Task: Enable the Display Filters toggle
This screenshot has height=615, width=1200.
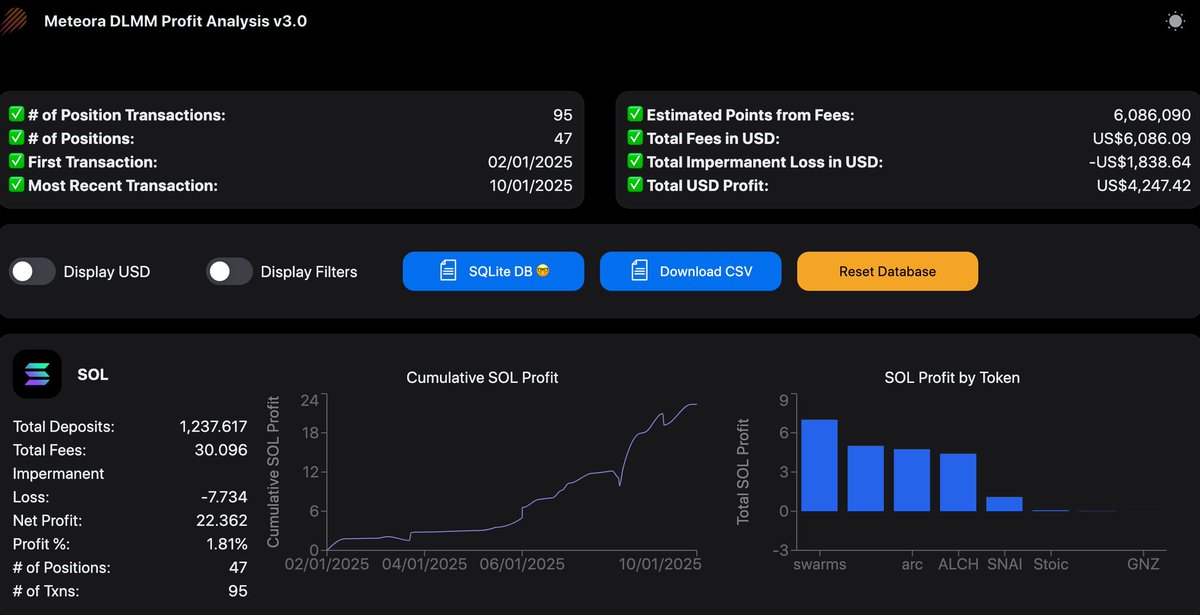Action: (229, 271)
